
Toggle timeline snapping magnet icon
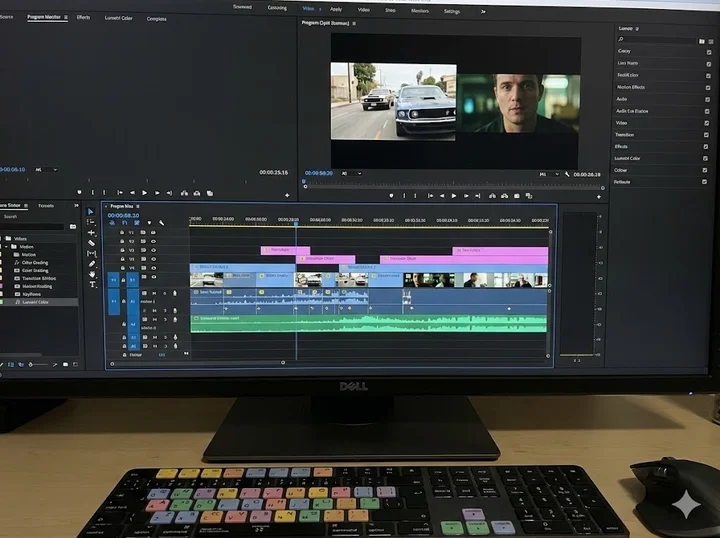(124, 223)
